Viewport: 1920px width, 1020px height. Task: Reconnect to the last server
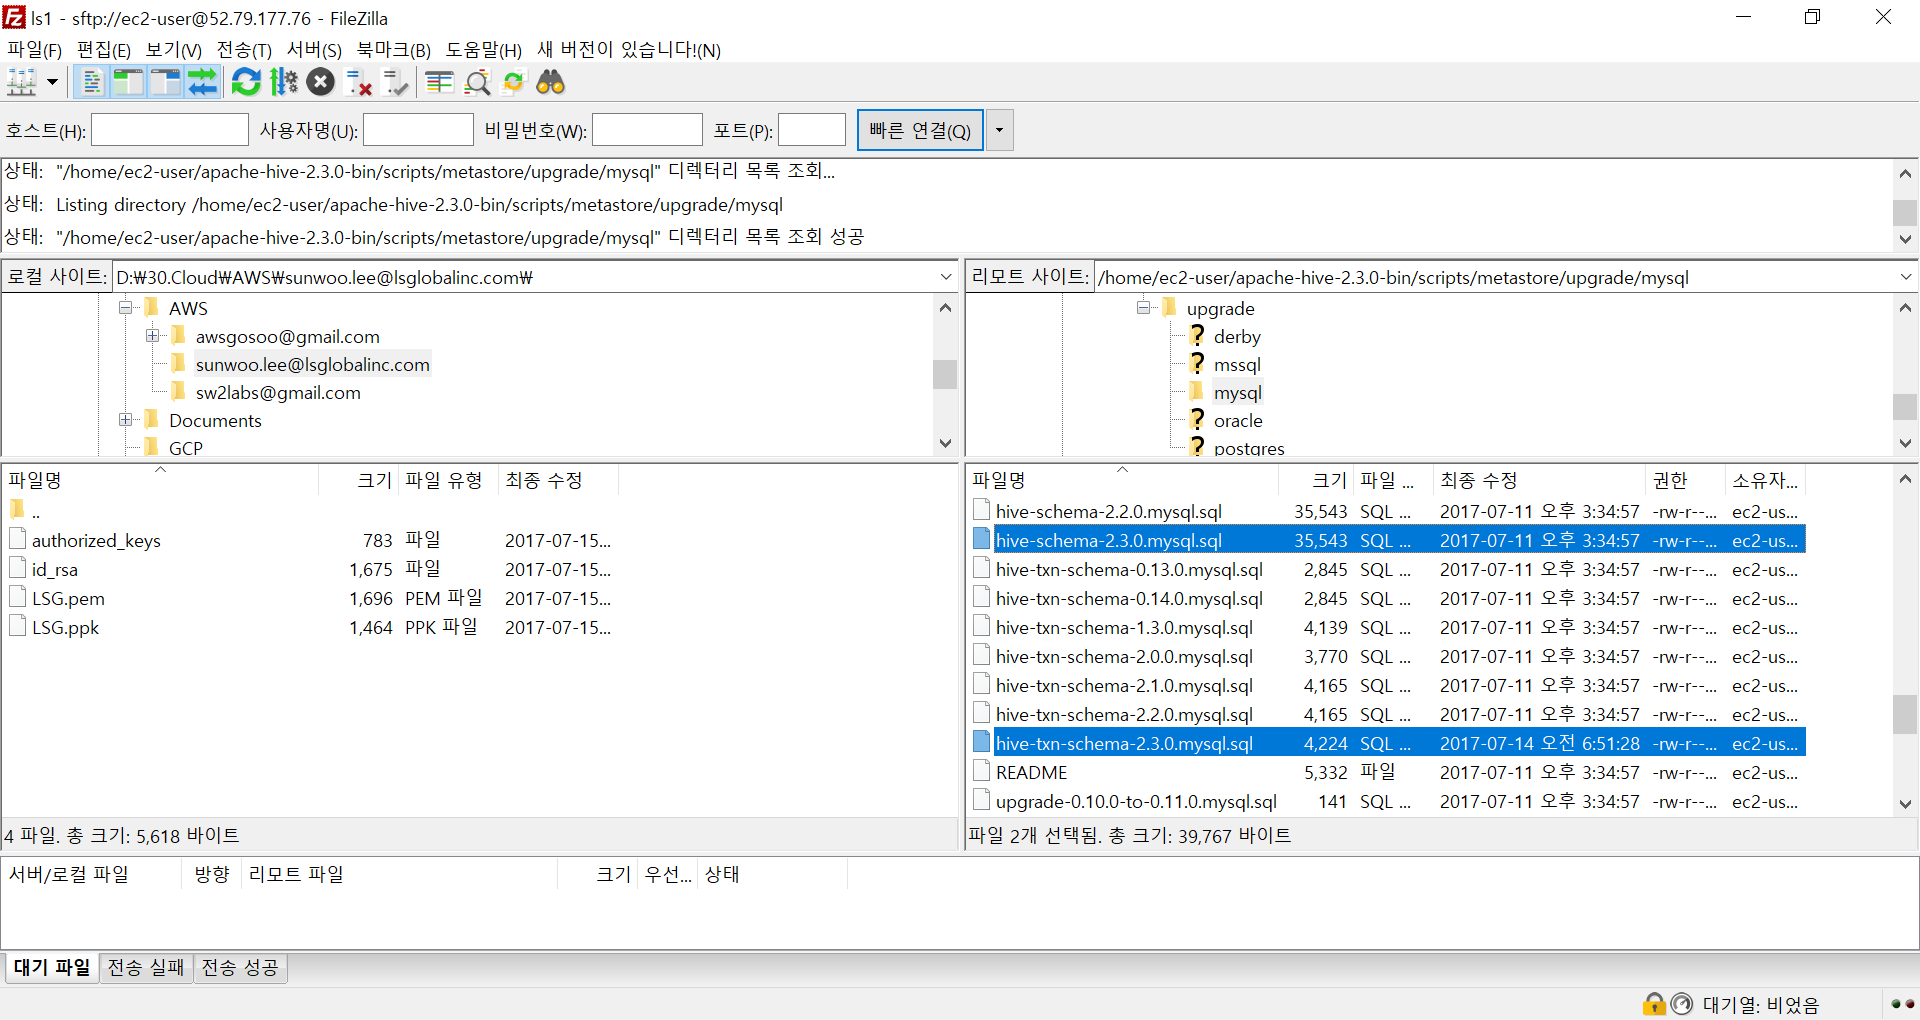click(395, 82)
